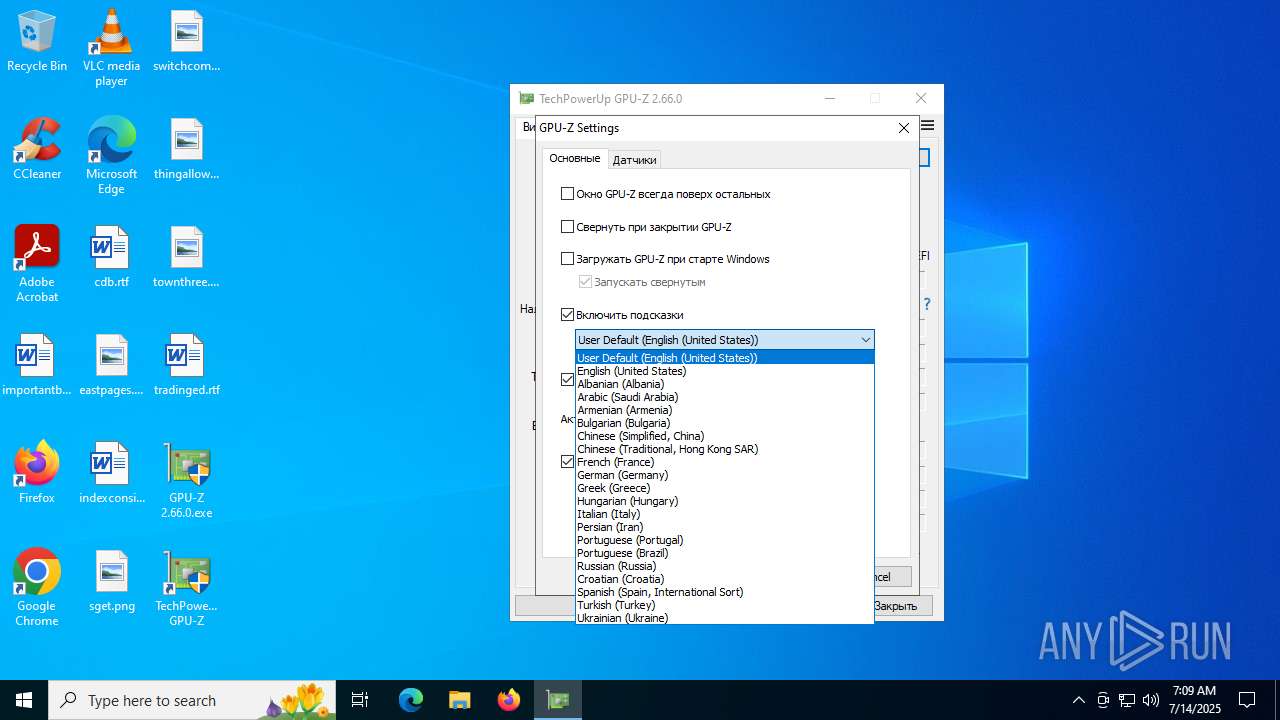Open Firefox from the taskbar

click(x=509, y=700)
